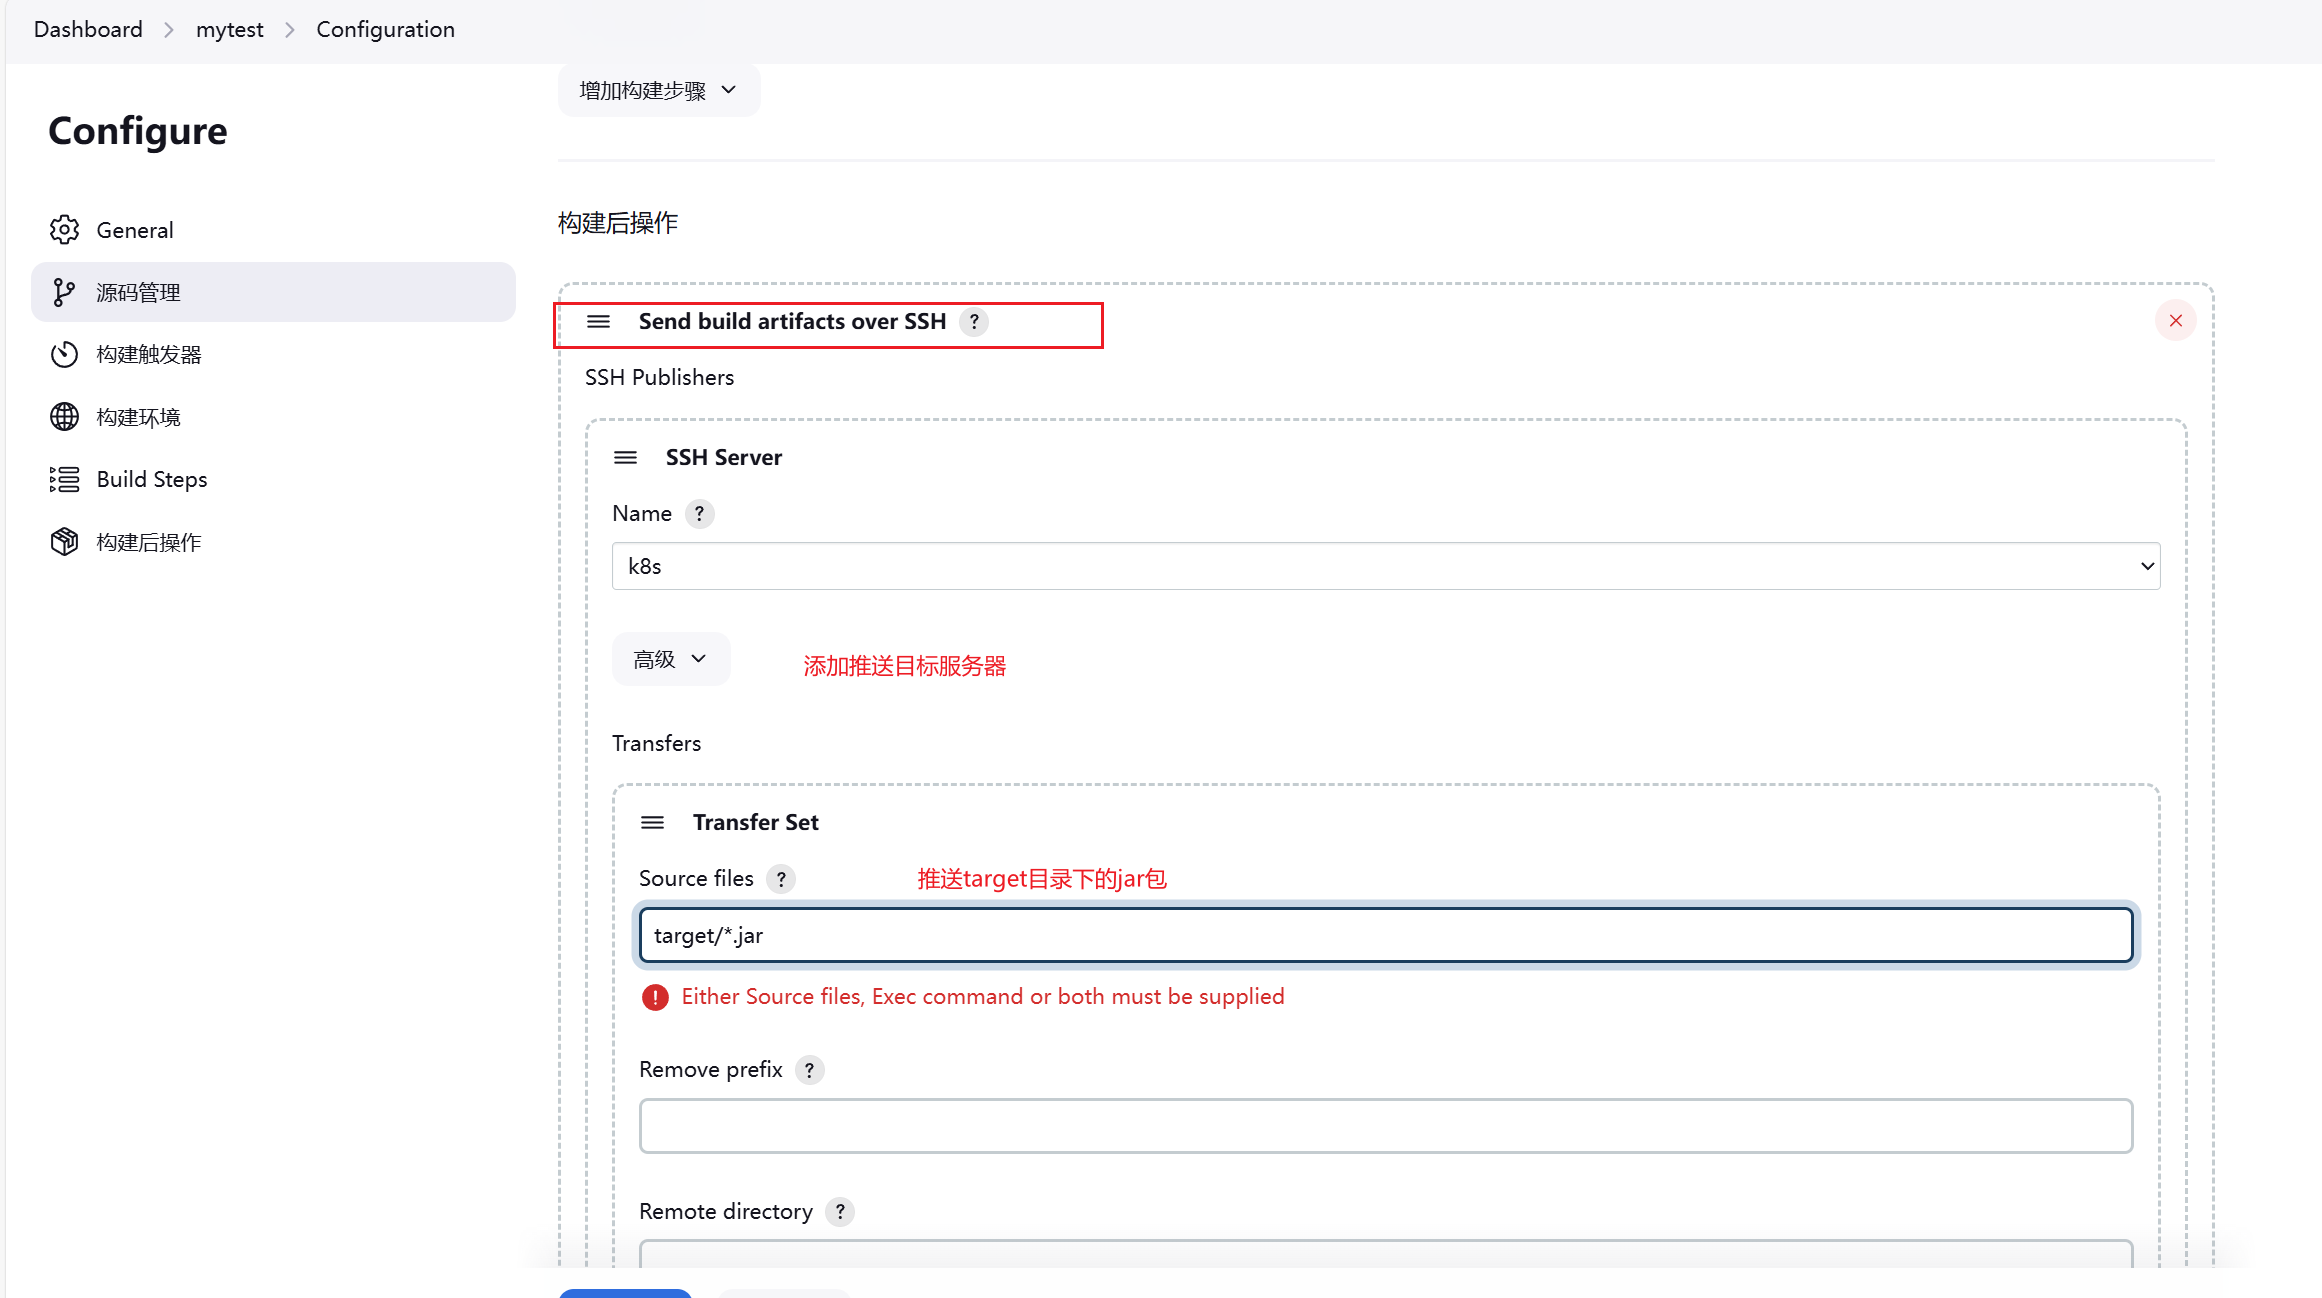
Task: Click the General gear icon
Action: point(64,230)
